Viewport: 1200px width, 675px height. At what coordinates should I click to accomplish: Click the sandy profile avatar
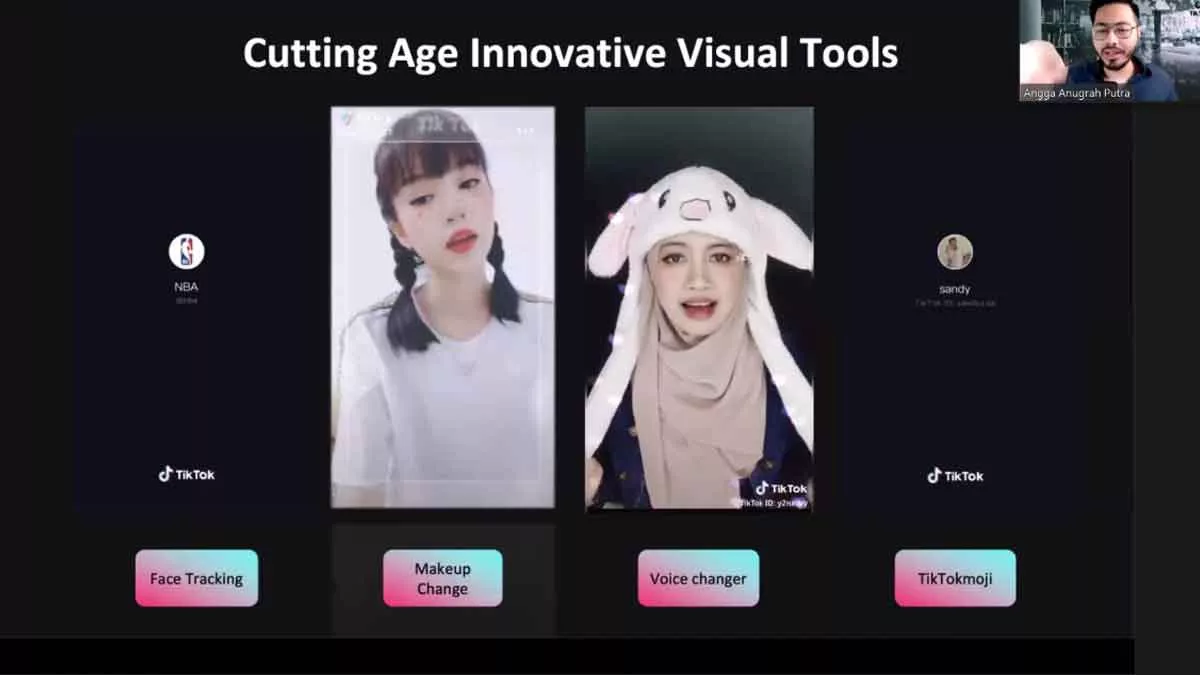(x=955, y=252)
